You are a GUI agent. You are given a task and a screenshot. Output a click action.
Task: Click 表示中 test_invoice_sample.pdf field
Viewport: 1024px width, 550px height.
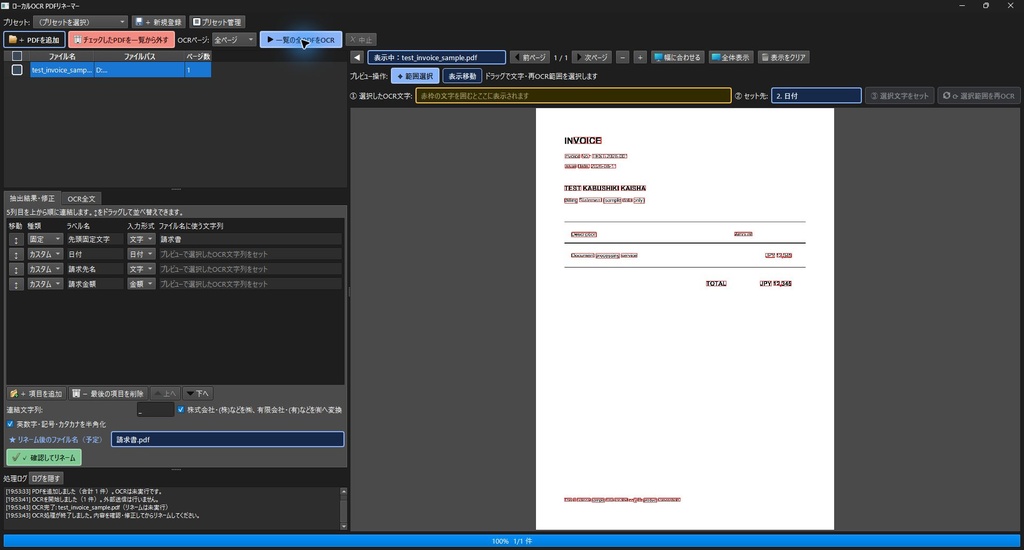(436, 57)
